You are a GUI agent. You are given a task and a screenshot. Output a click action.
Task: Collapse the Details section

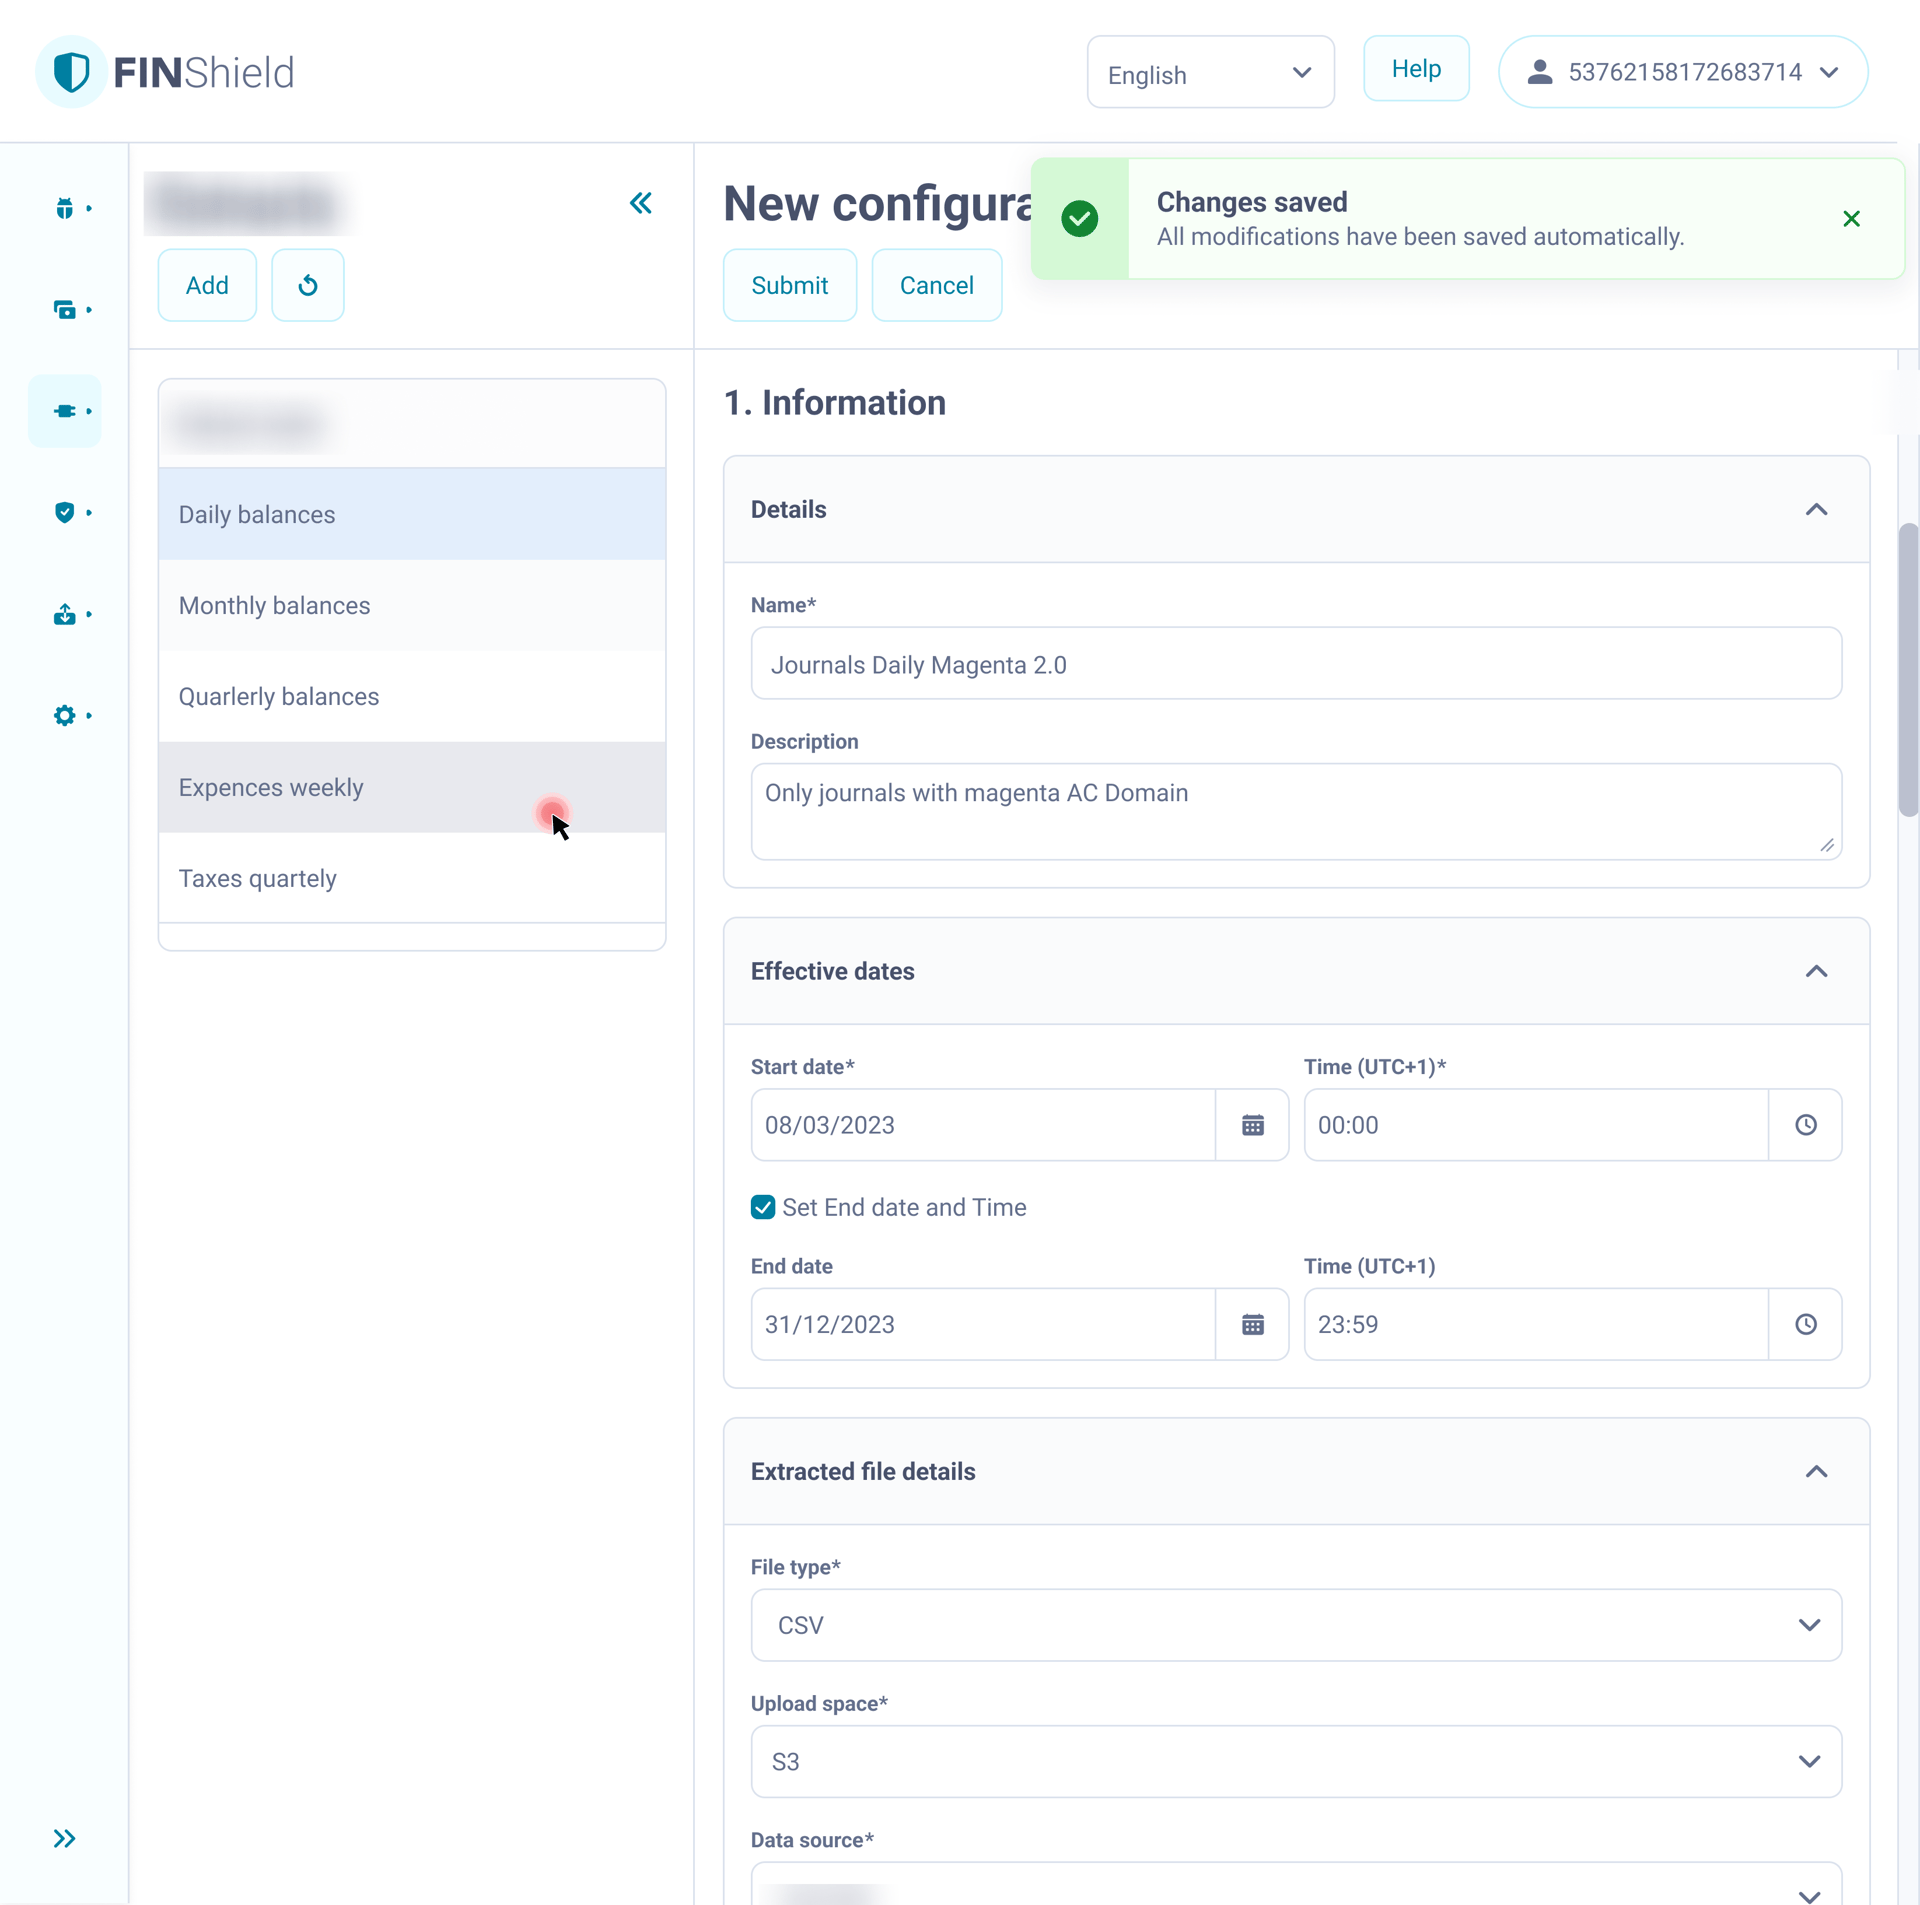click(1816, 510)
